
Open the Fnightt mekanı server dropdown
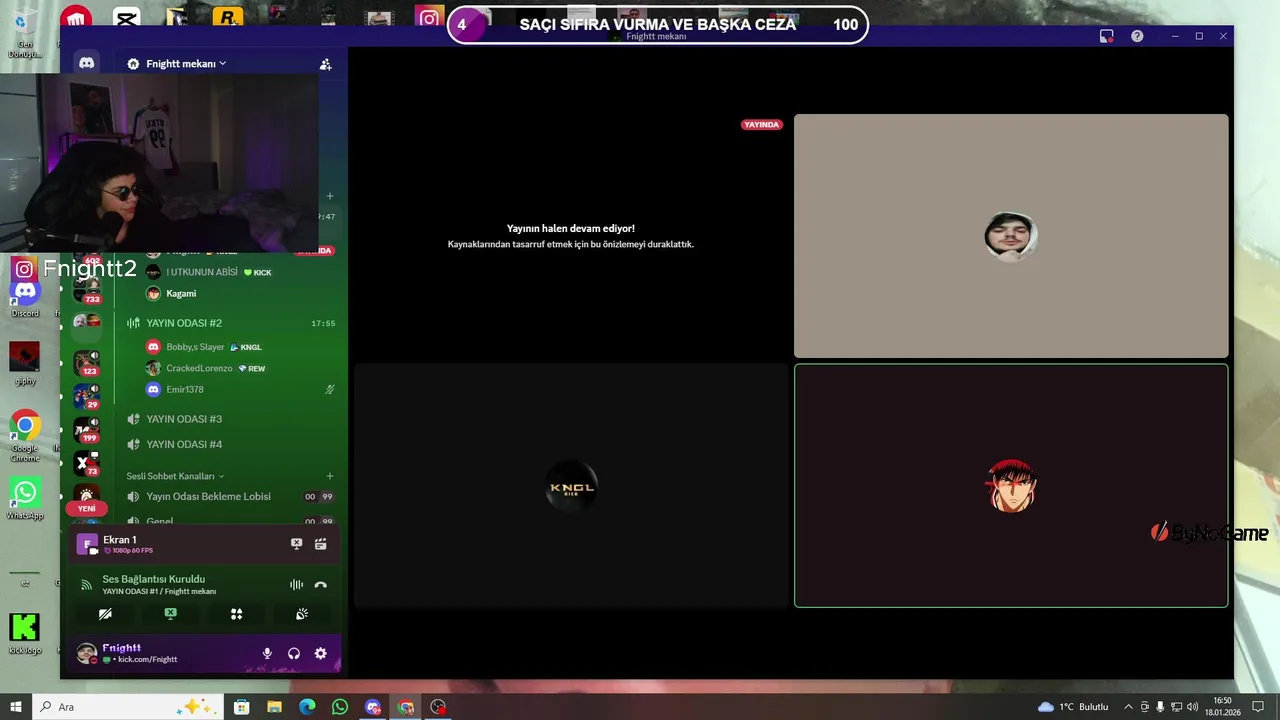185,64
